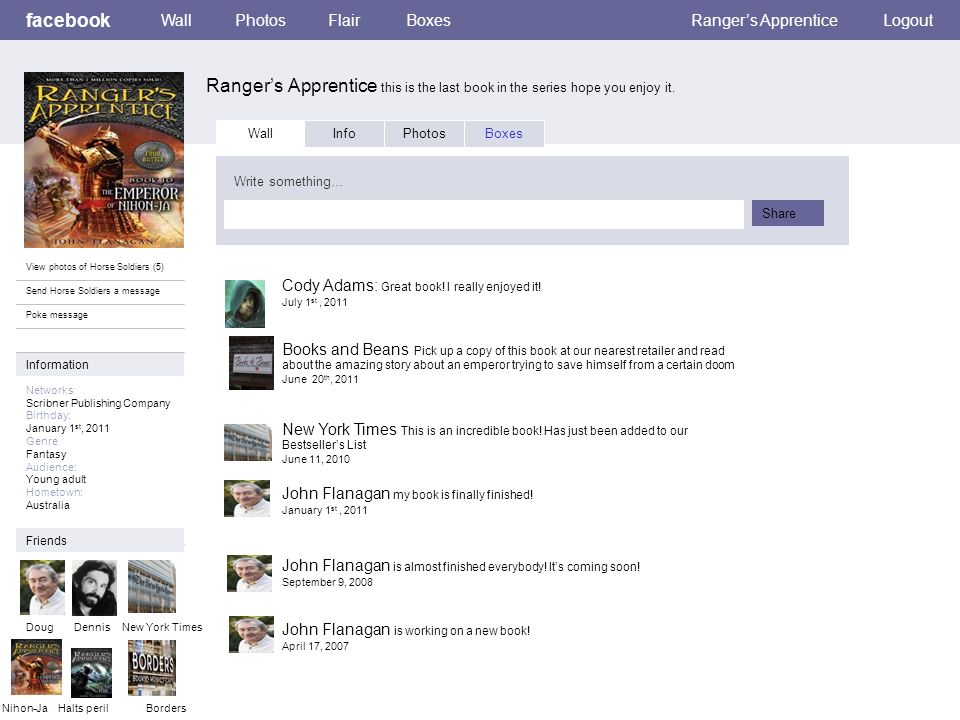Click the April 17, 2007 post date

(x=315, y=646)
